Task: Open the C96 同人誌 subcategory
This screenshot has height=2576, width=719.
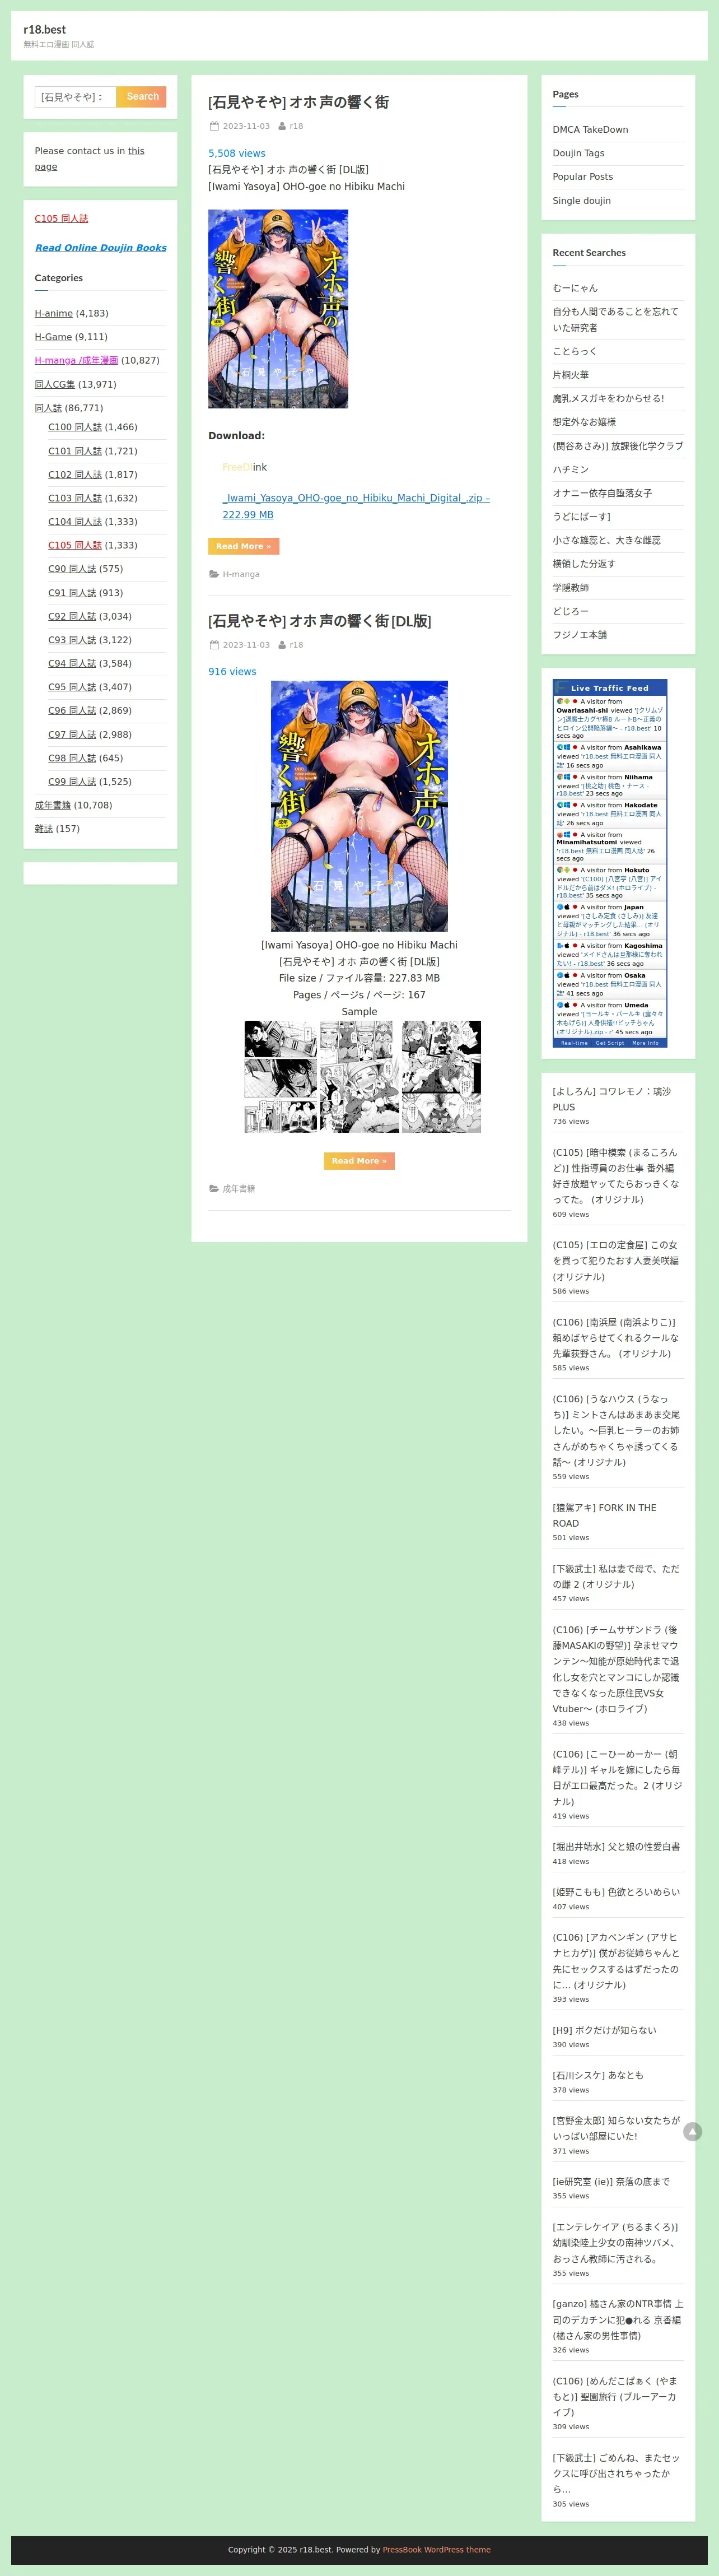Action: pyautogui.click(x=72, y=711)
